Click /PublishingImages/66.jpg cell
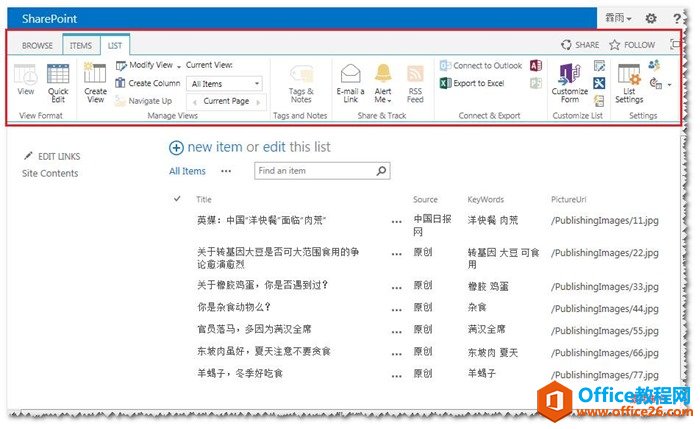This screenshot has height=429, width=700. tap(604, 353)
